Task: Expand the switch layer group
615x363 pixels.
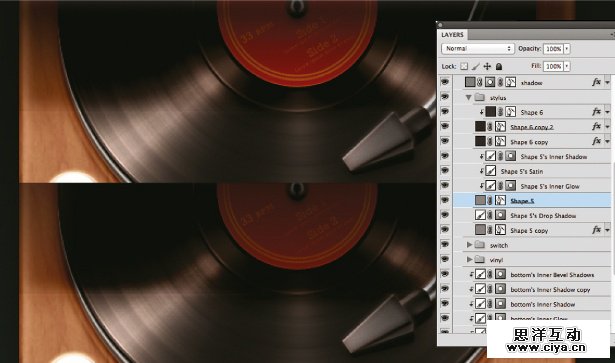Action: [x=469, y=245]
